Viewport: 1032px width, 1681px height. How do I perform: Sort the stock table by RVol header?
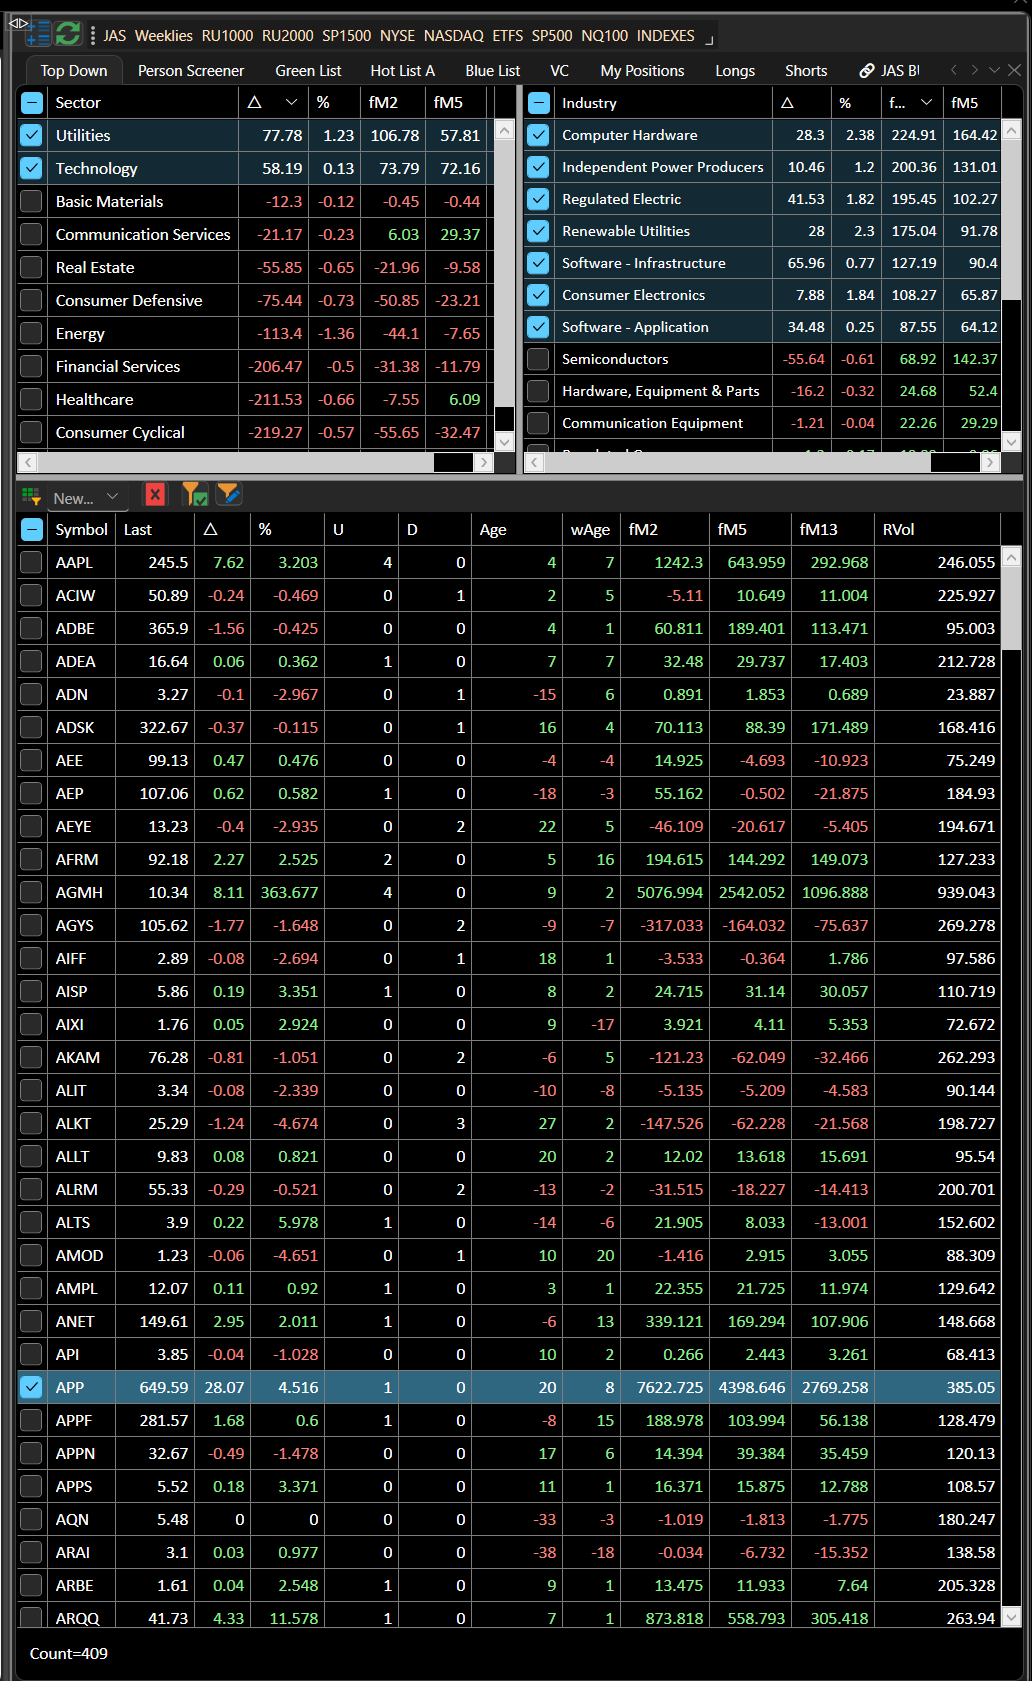pos(898,529)
